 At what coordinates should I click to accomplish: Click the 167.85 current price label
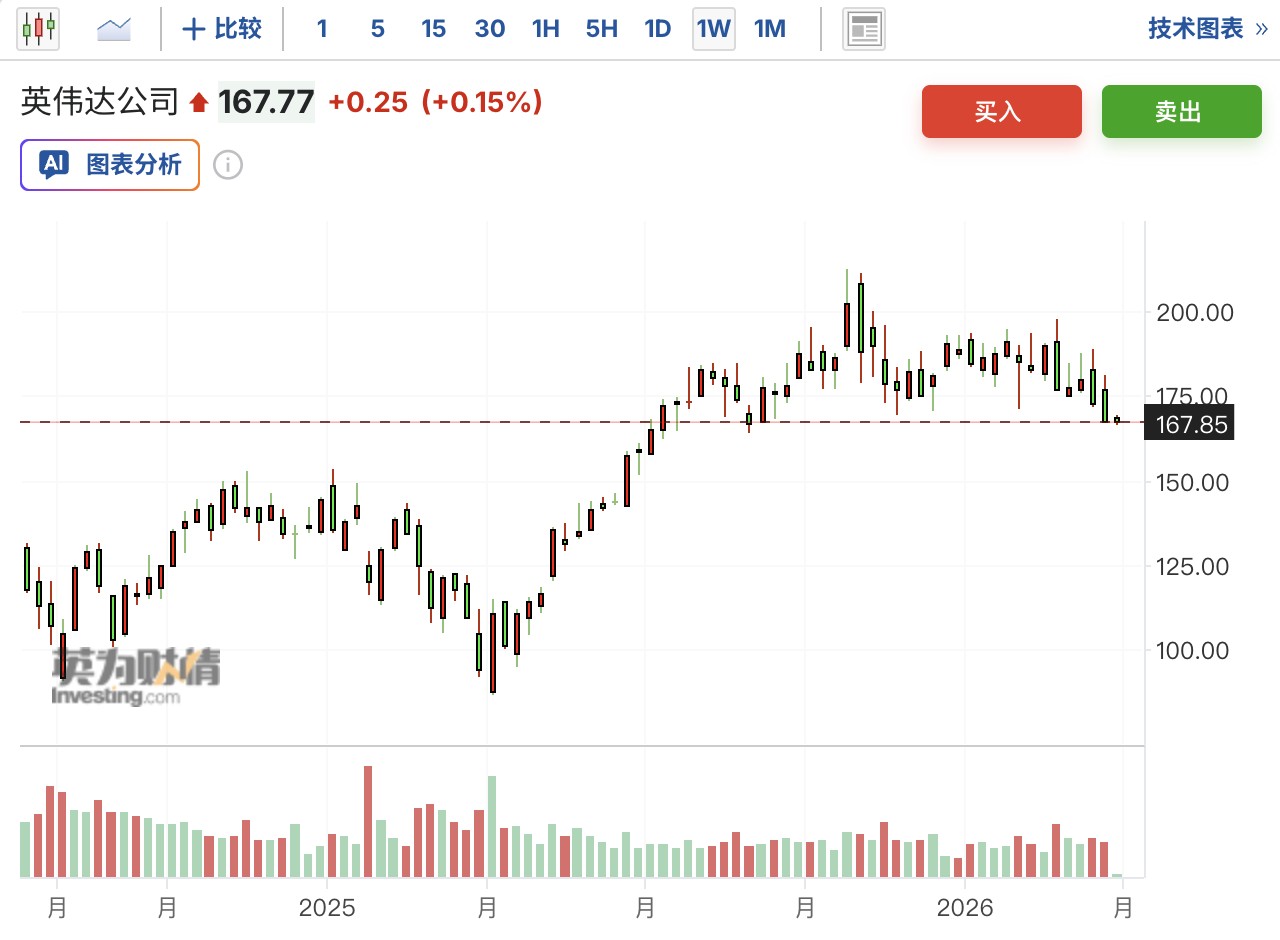[x=1191, y=424]
